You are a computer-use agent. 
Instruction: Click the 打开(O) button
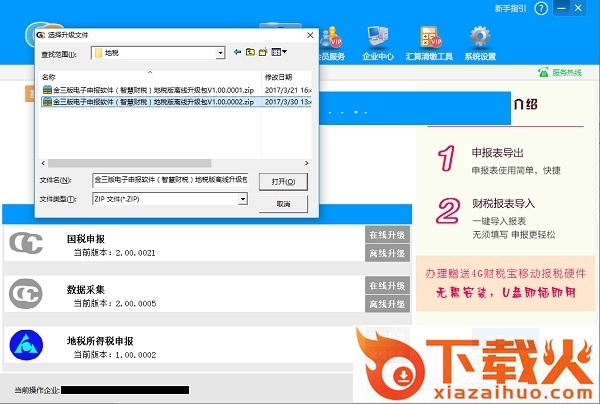coord(283,182)
